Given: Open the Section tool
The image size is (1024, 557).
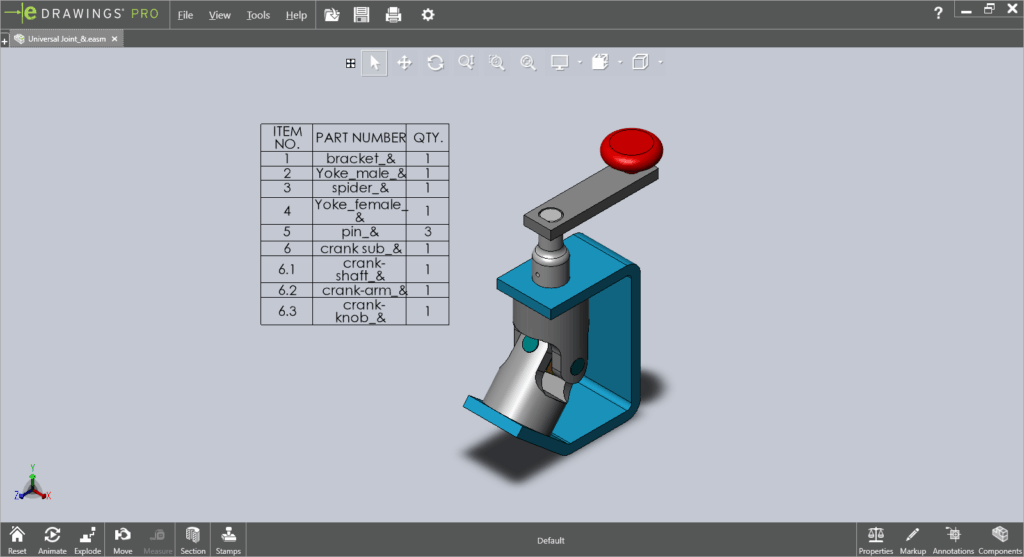Looking at the screenshot, I should coord(193,540).
